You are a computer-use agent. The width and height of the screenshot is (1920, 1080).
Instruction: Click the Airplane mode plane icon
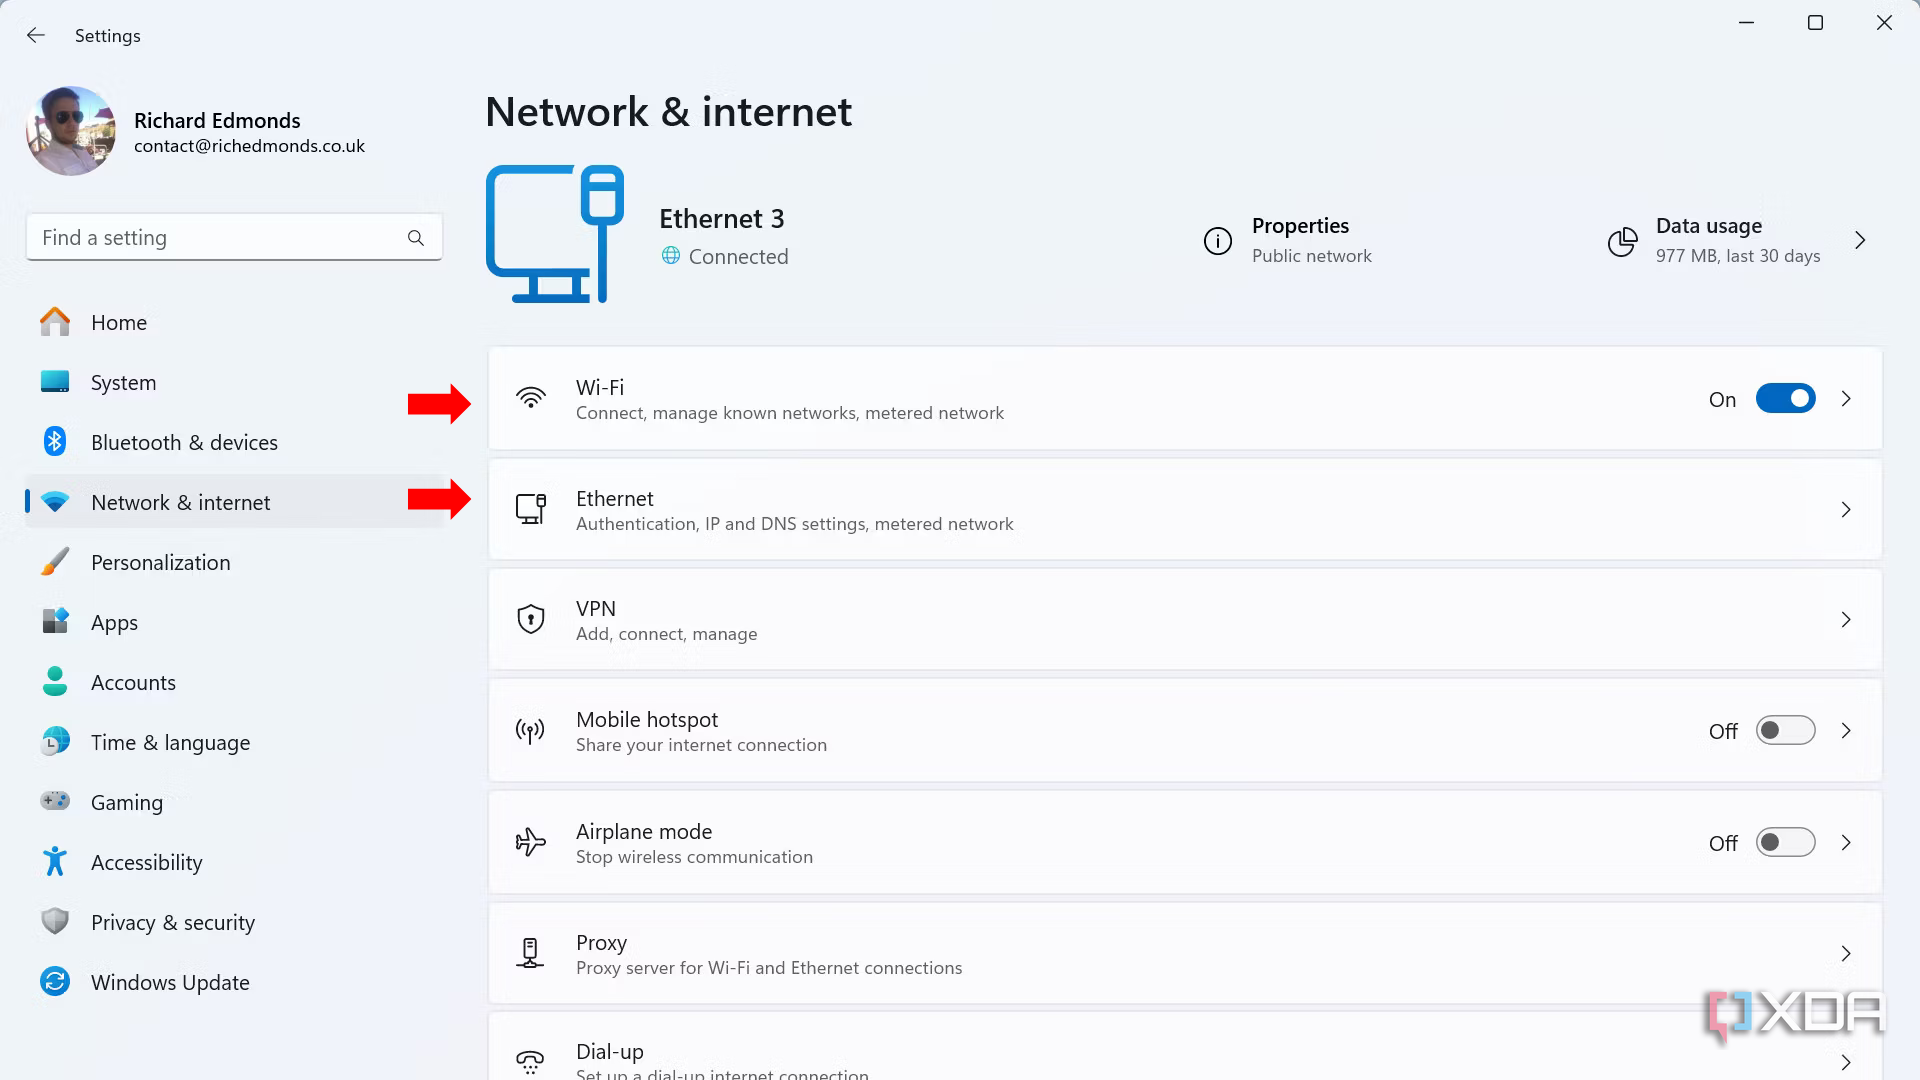[531, 843]
